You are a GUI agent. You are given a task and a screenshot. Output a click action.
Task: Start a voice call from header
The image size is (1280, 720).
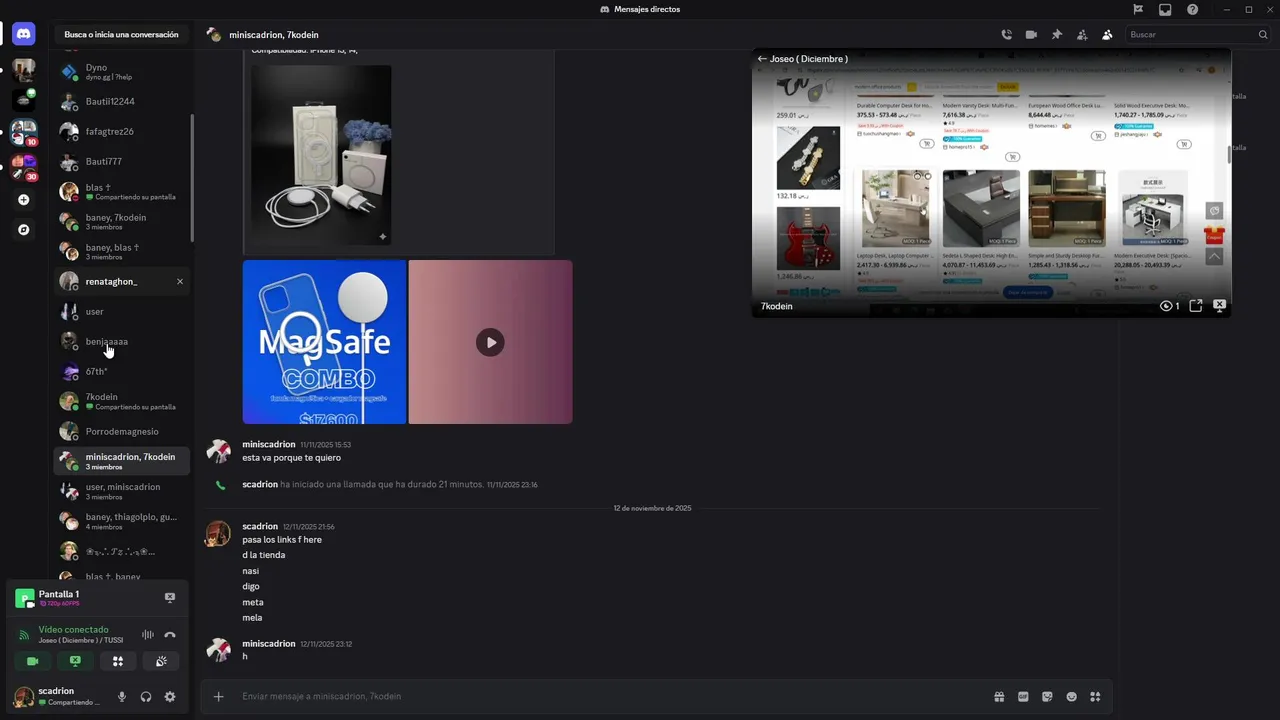1006,35
